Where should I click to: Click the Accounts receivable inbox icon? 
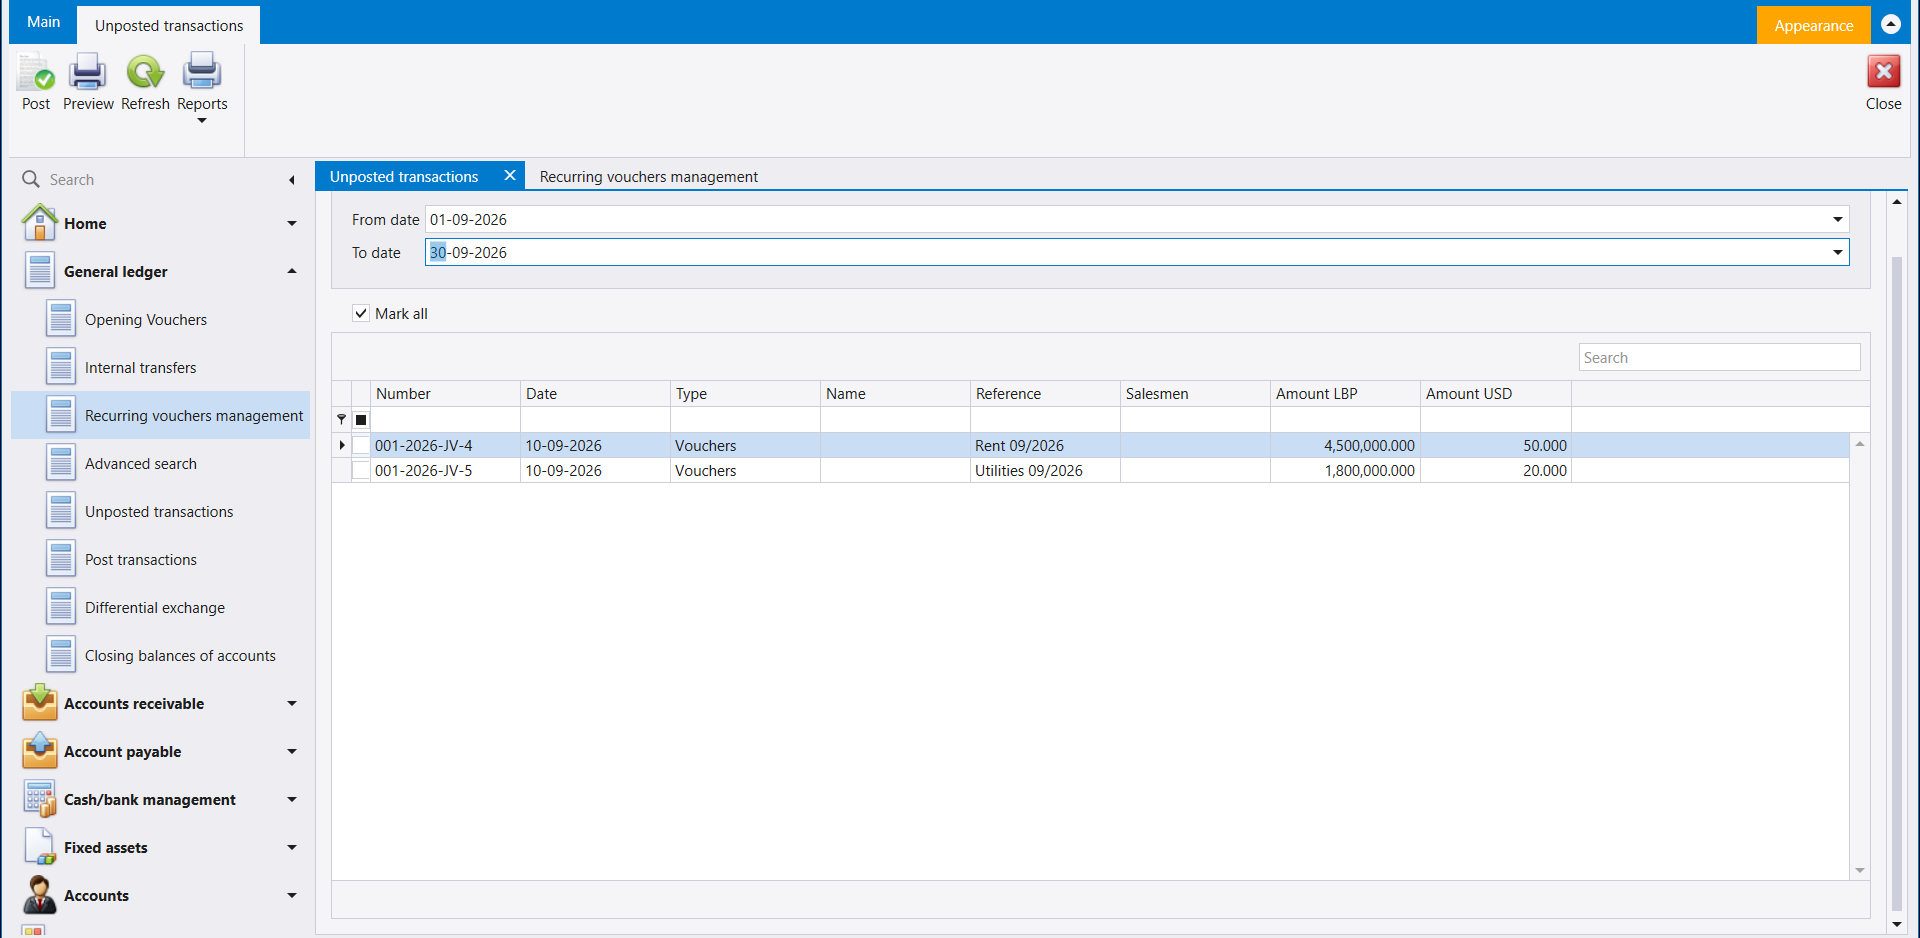pos(40,702)
